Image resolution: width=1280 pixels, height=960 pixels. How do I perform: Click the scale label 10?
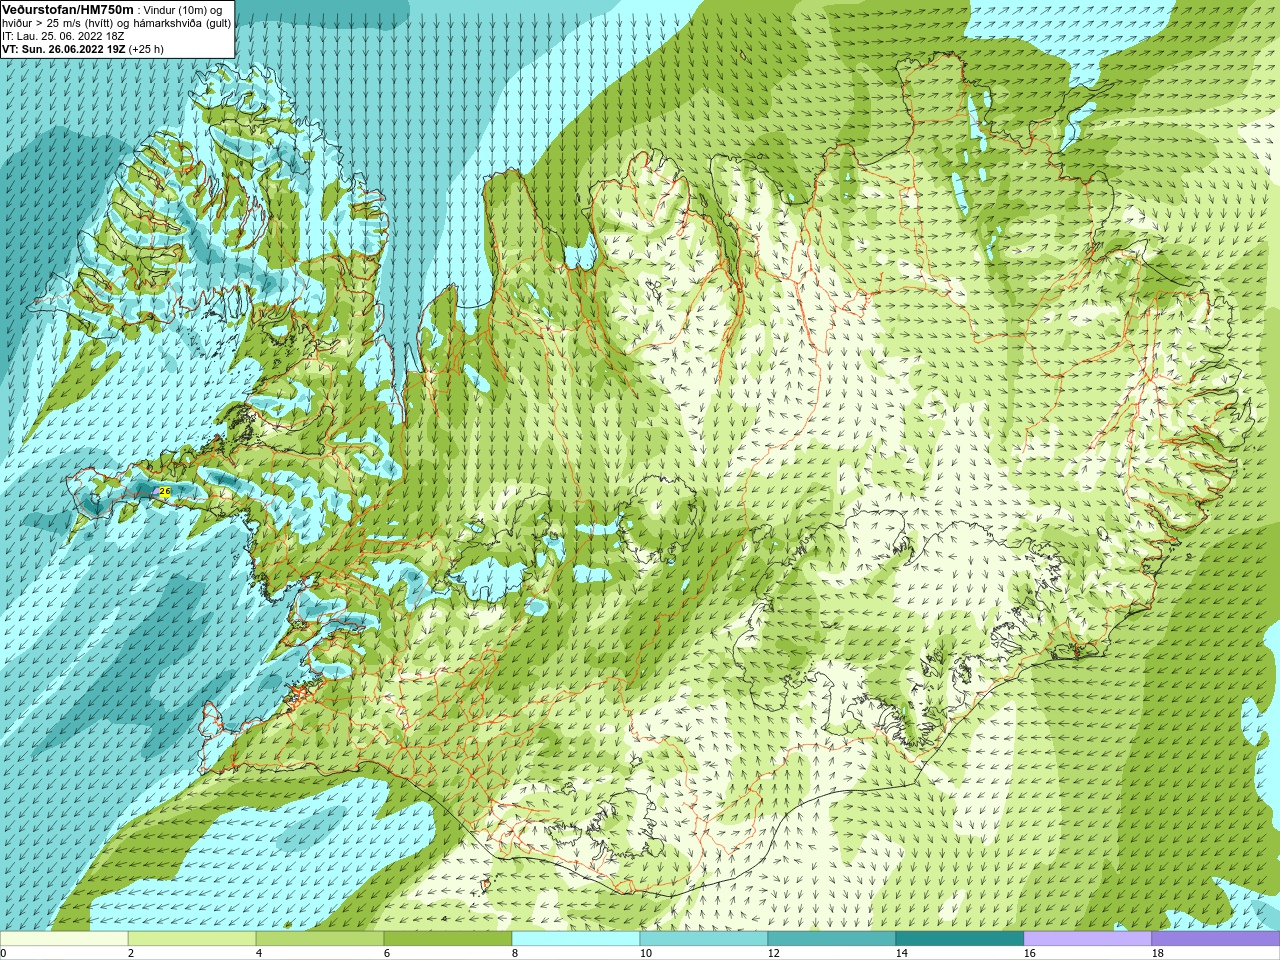click(645, 953)
